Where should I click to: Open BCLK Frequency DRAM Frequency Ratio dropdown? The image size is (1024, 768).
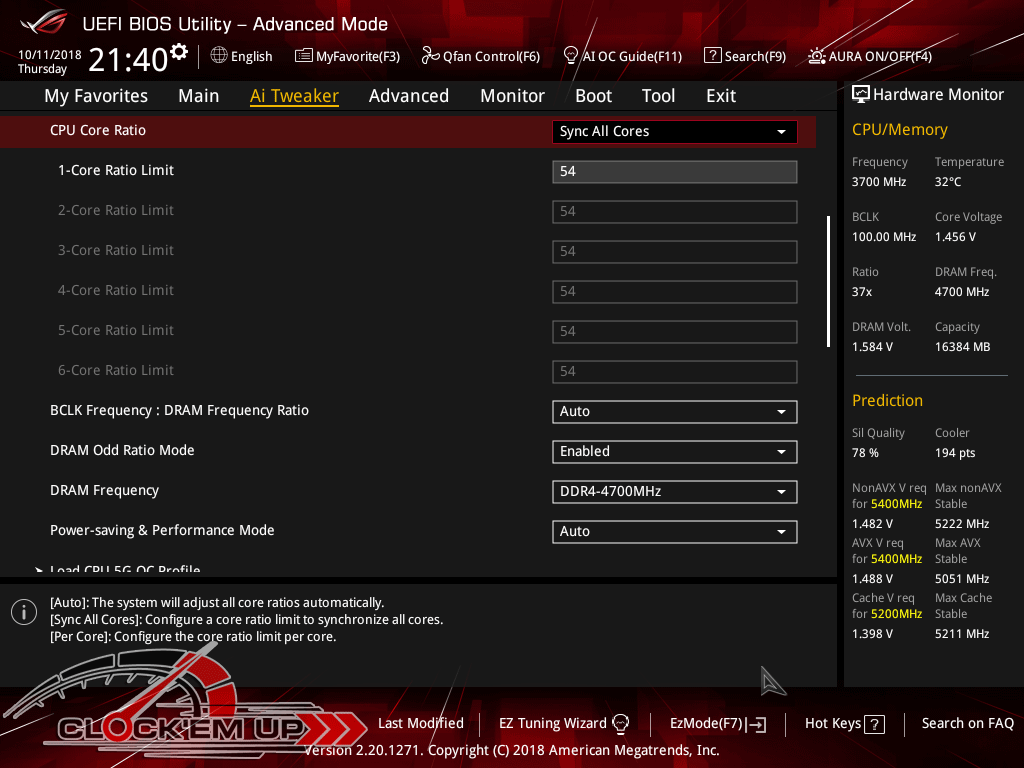click(674, 411)
